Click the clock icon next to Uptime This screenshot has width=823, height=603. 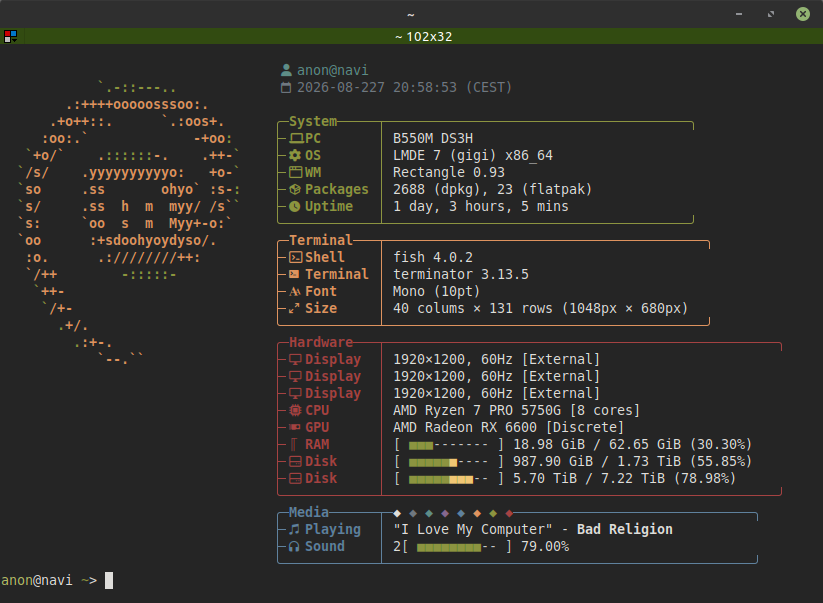click(295, 207)
